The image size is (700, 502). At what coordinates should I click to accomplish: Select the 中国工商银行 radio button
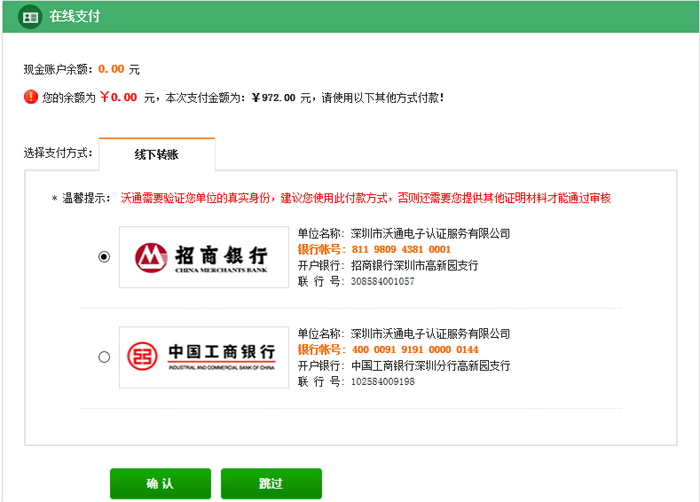click(x=104, y=357)
